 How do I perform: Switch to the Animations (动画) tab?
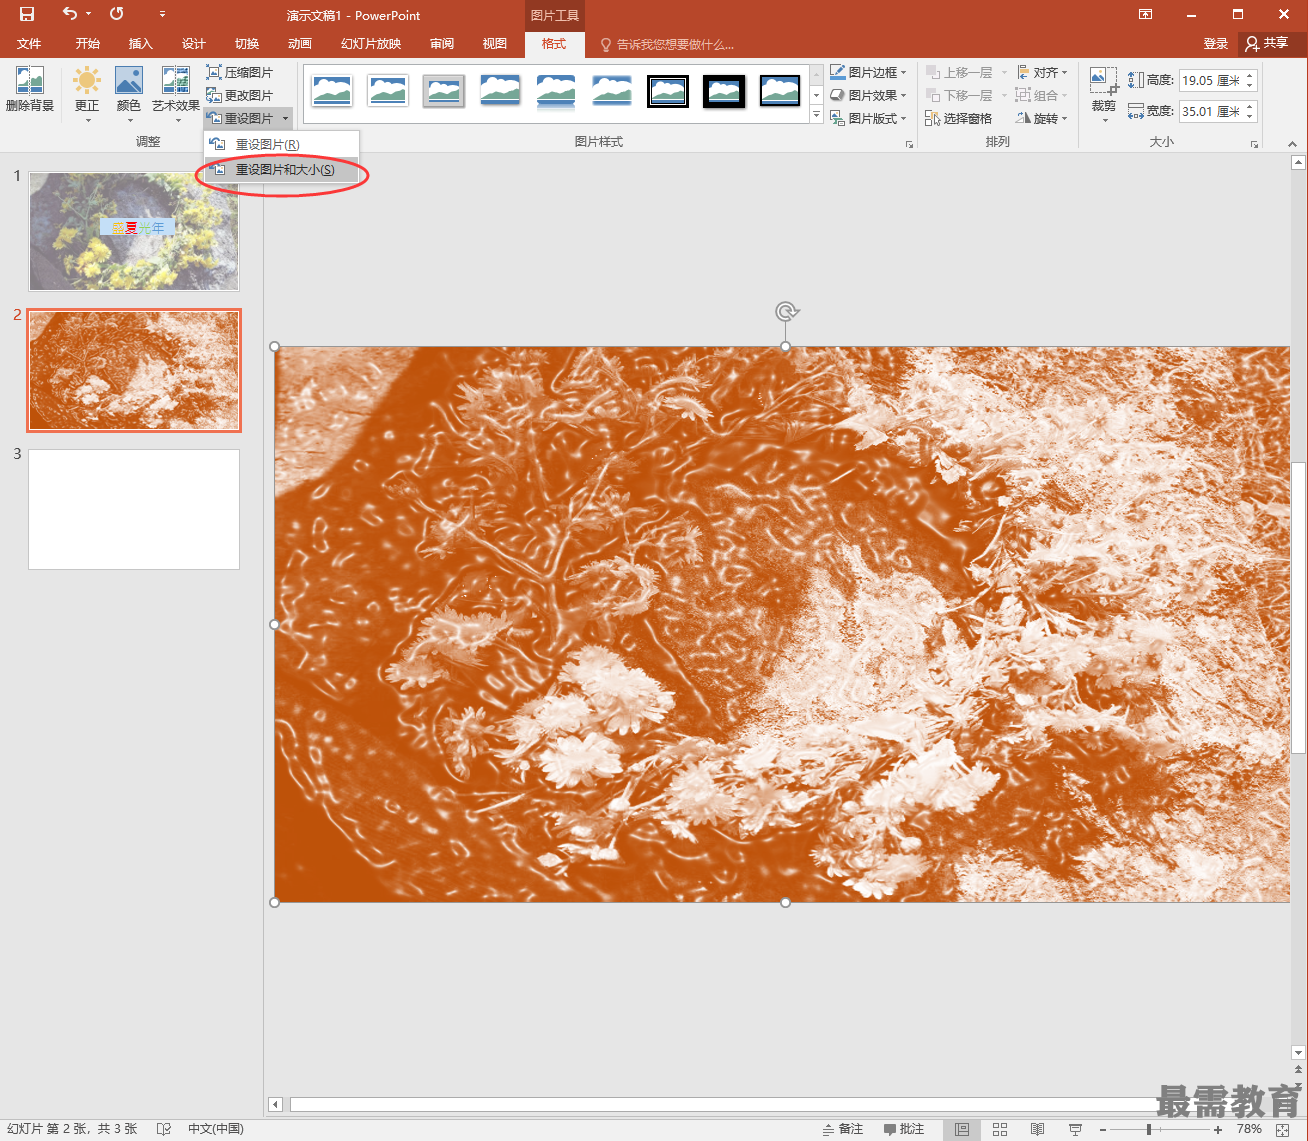click(300, 44)
